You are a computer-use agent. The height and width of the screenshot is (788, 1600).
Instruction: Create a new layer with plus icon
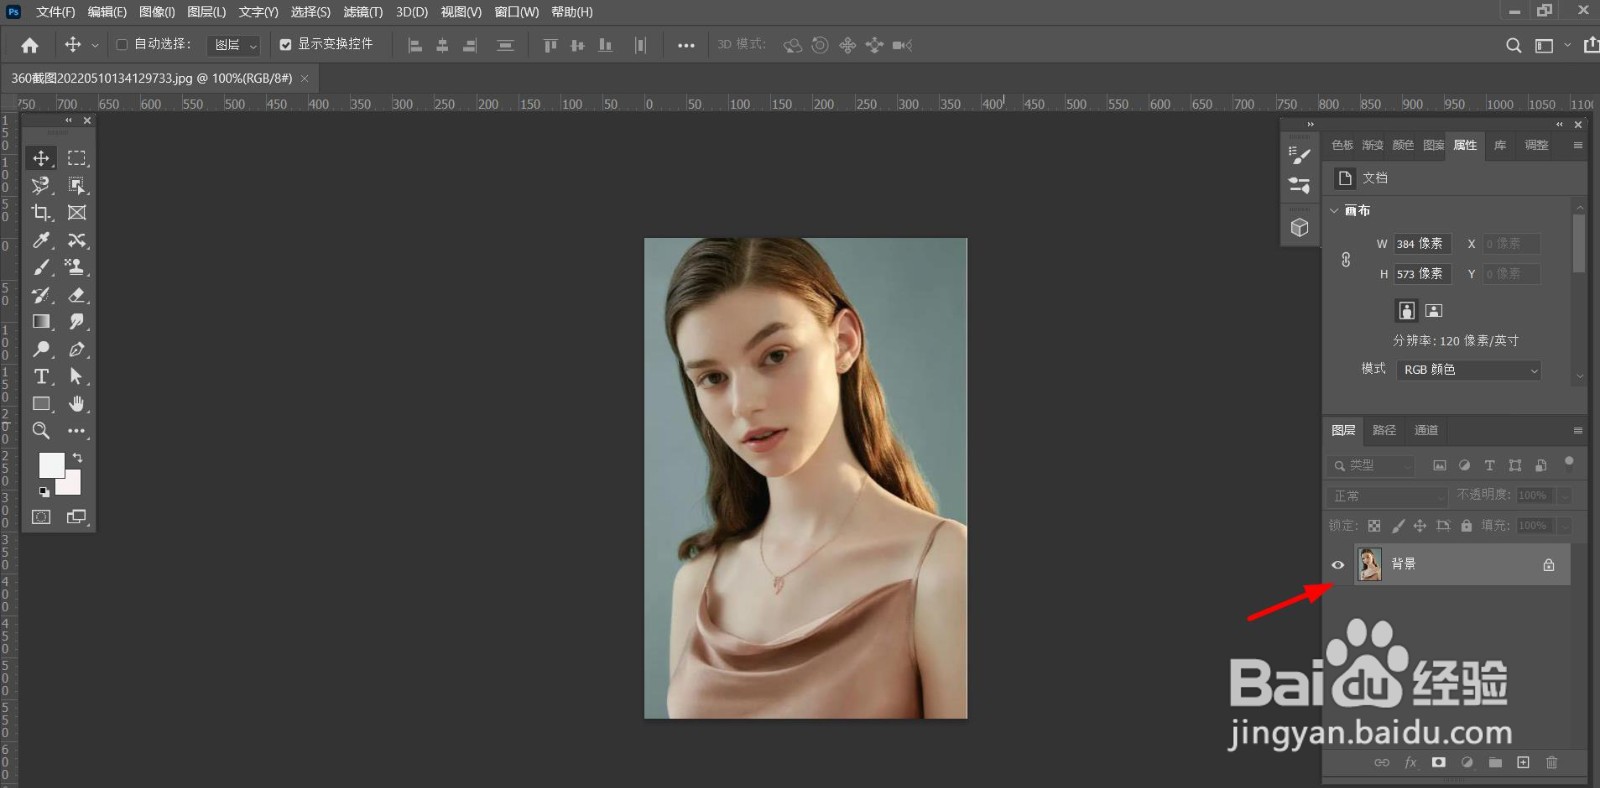click(1523, 763)
